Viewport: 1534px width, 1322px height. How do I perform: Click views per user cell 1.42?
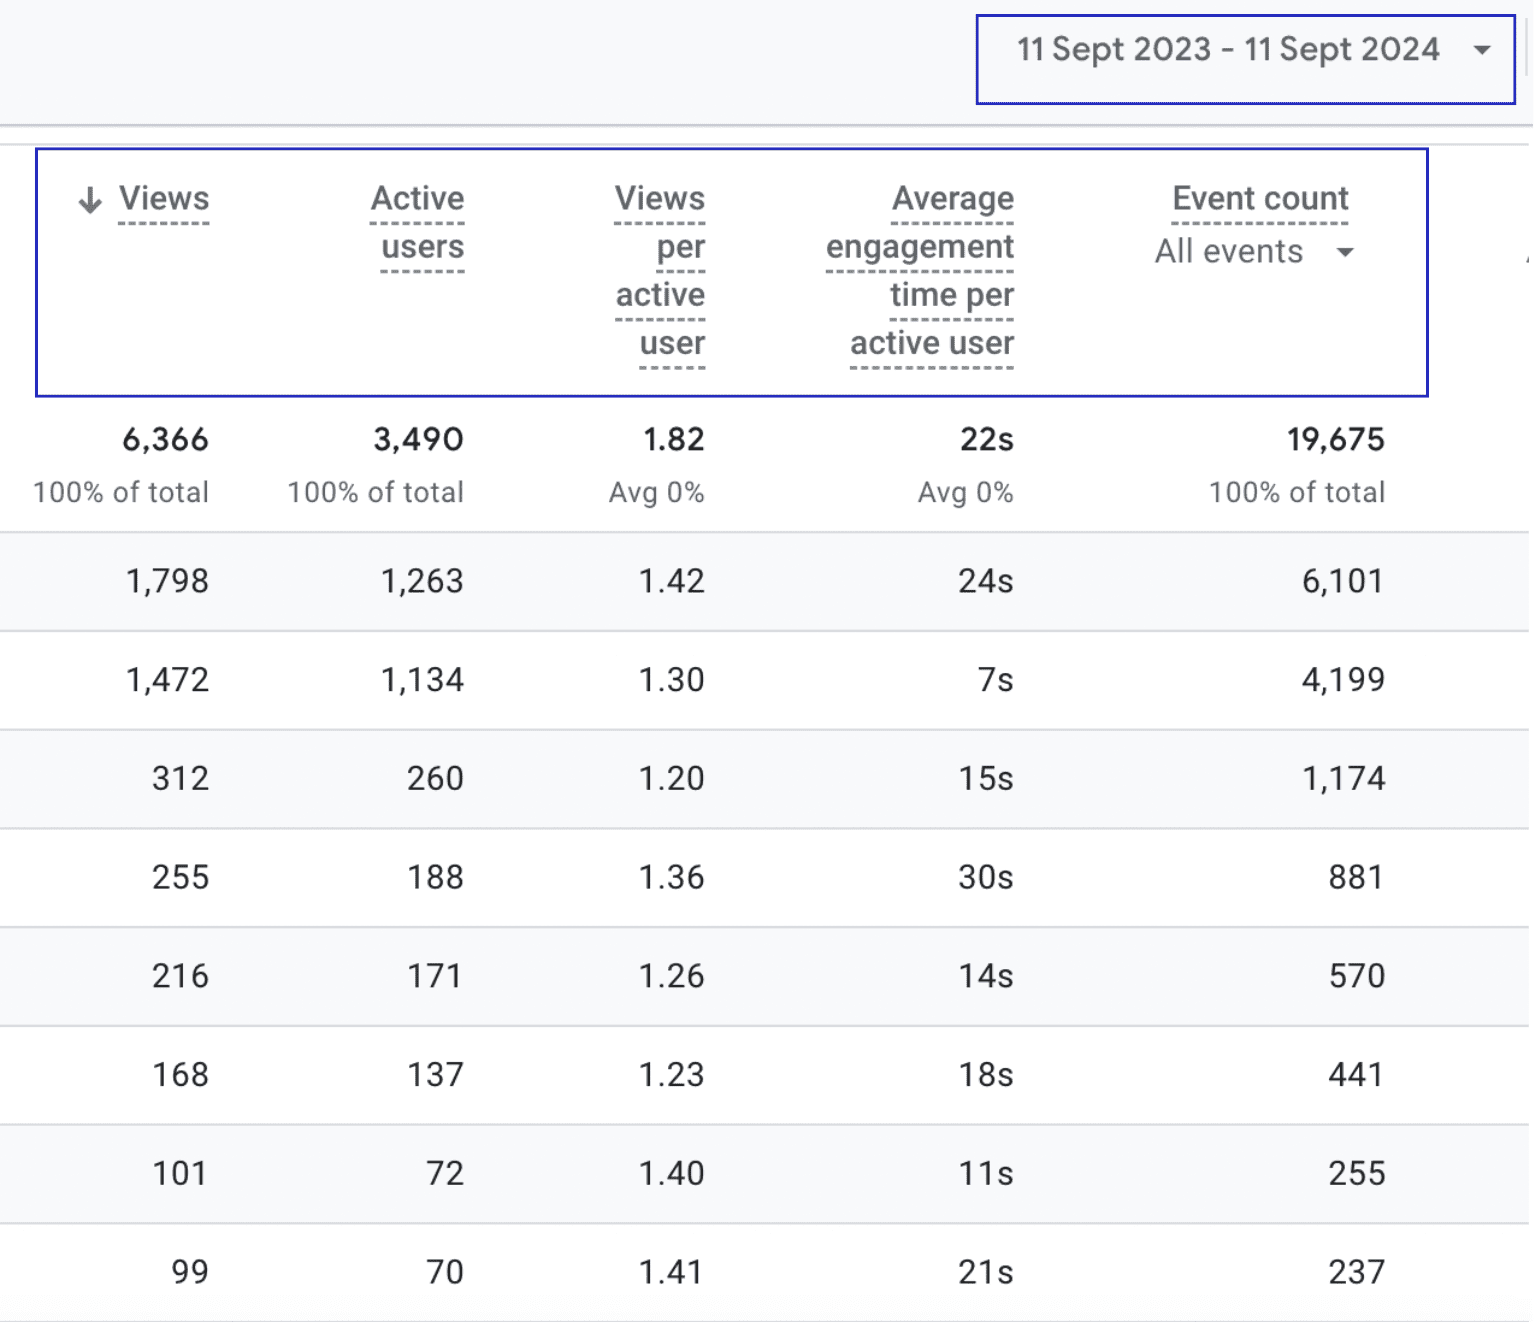(672, 581)
